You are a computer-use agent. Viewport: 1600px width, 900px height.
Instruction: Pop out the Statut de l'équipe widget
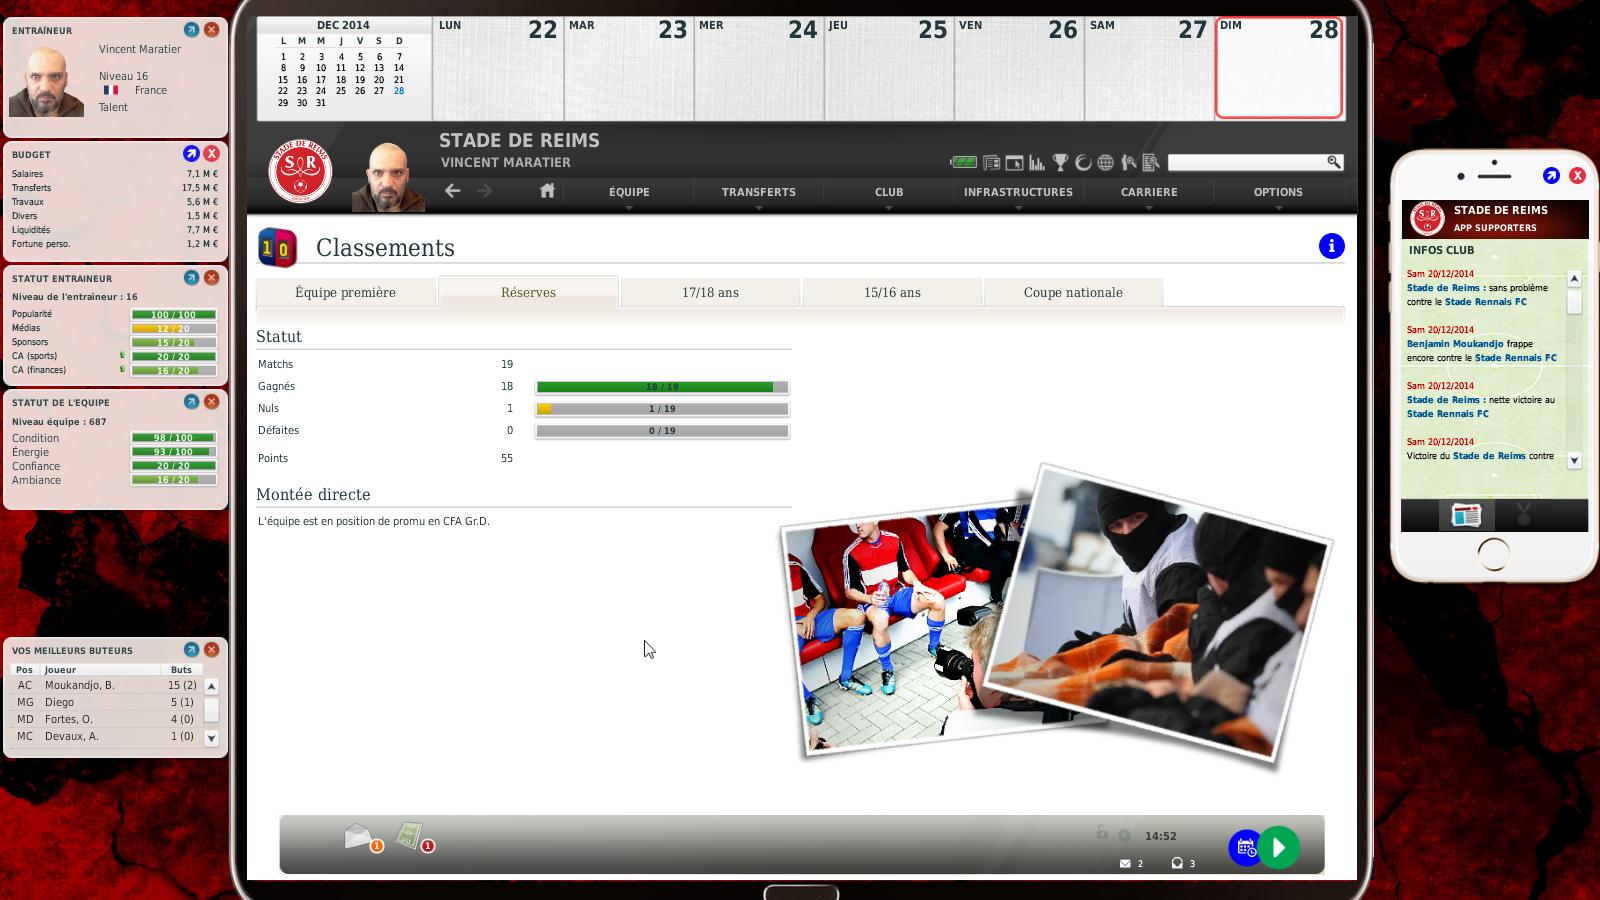(x=191, y=402)
